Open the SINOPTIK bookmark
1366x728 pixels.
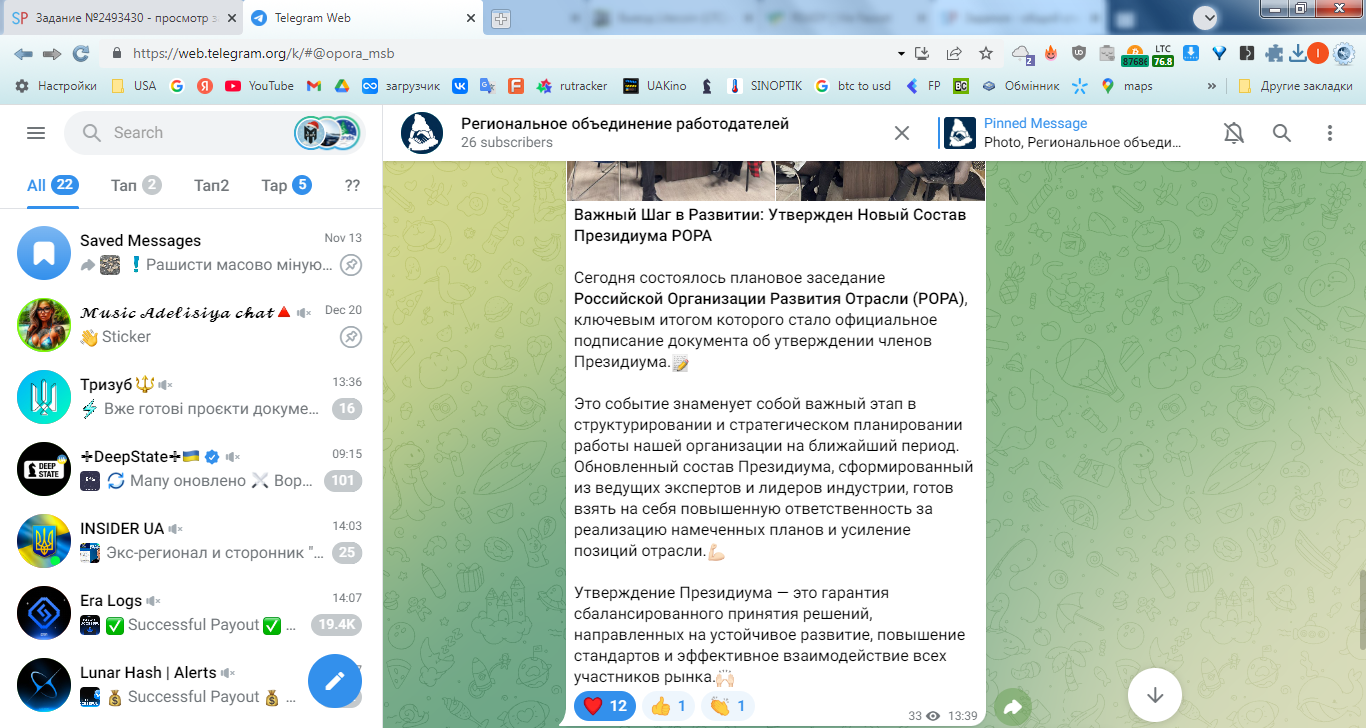[x=765, y=86]
